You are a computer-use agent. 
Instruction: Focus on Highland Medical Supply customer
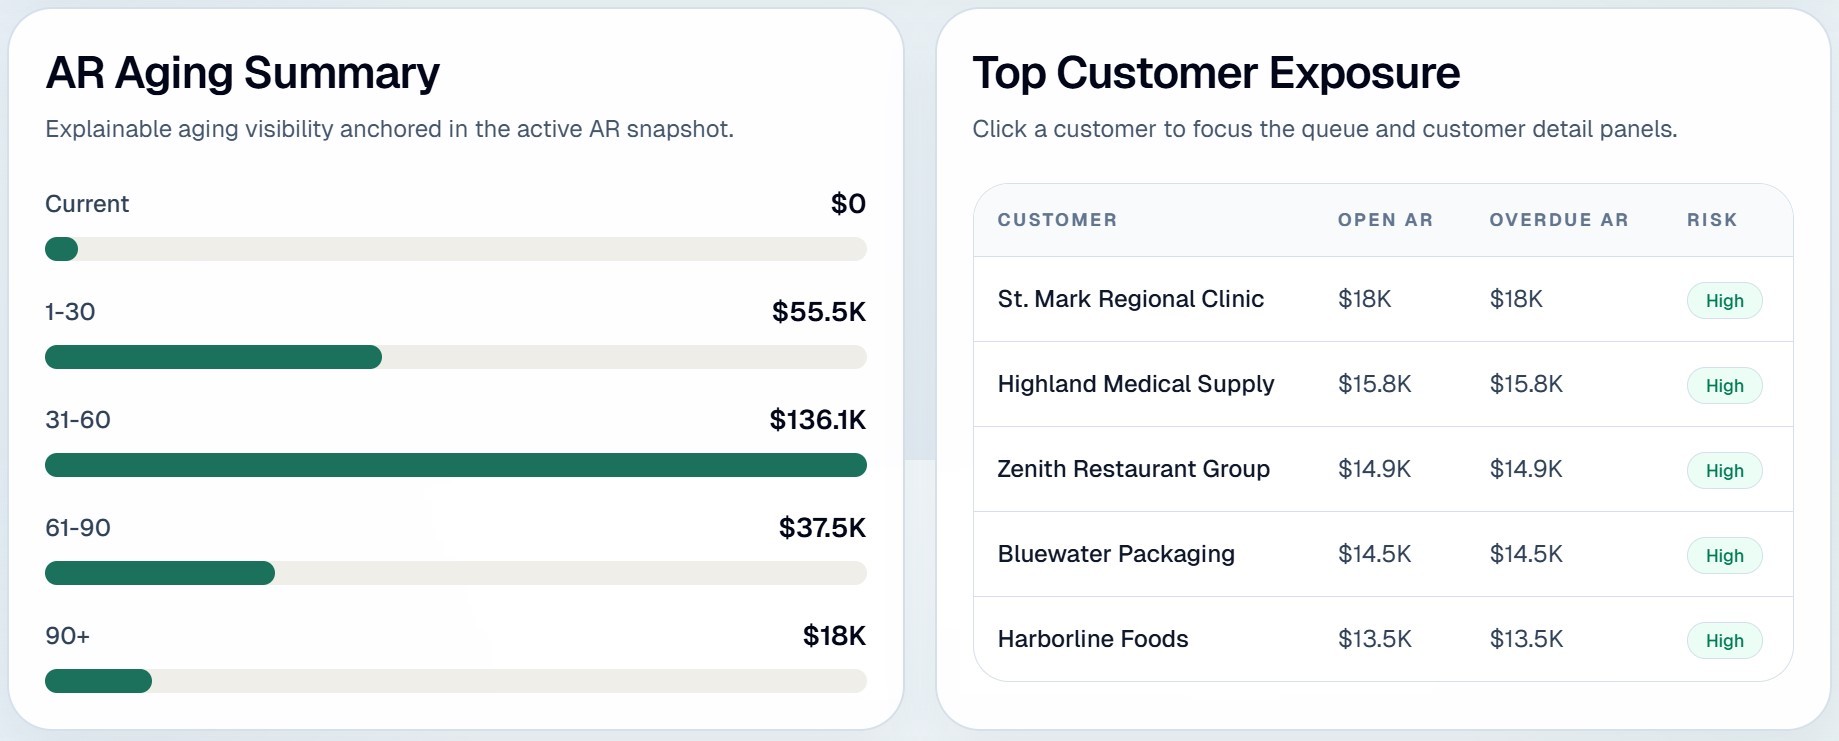click(1135, 384)
